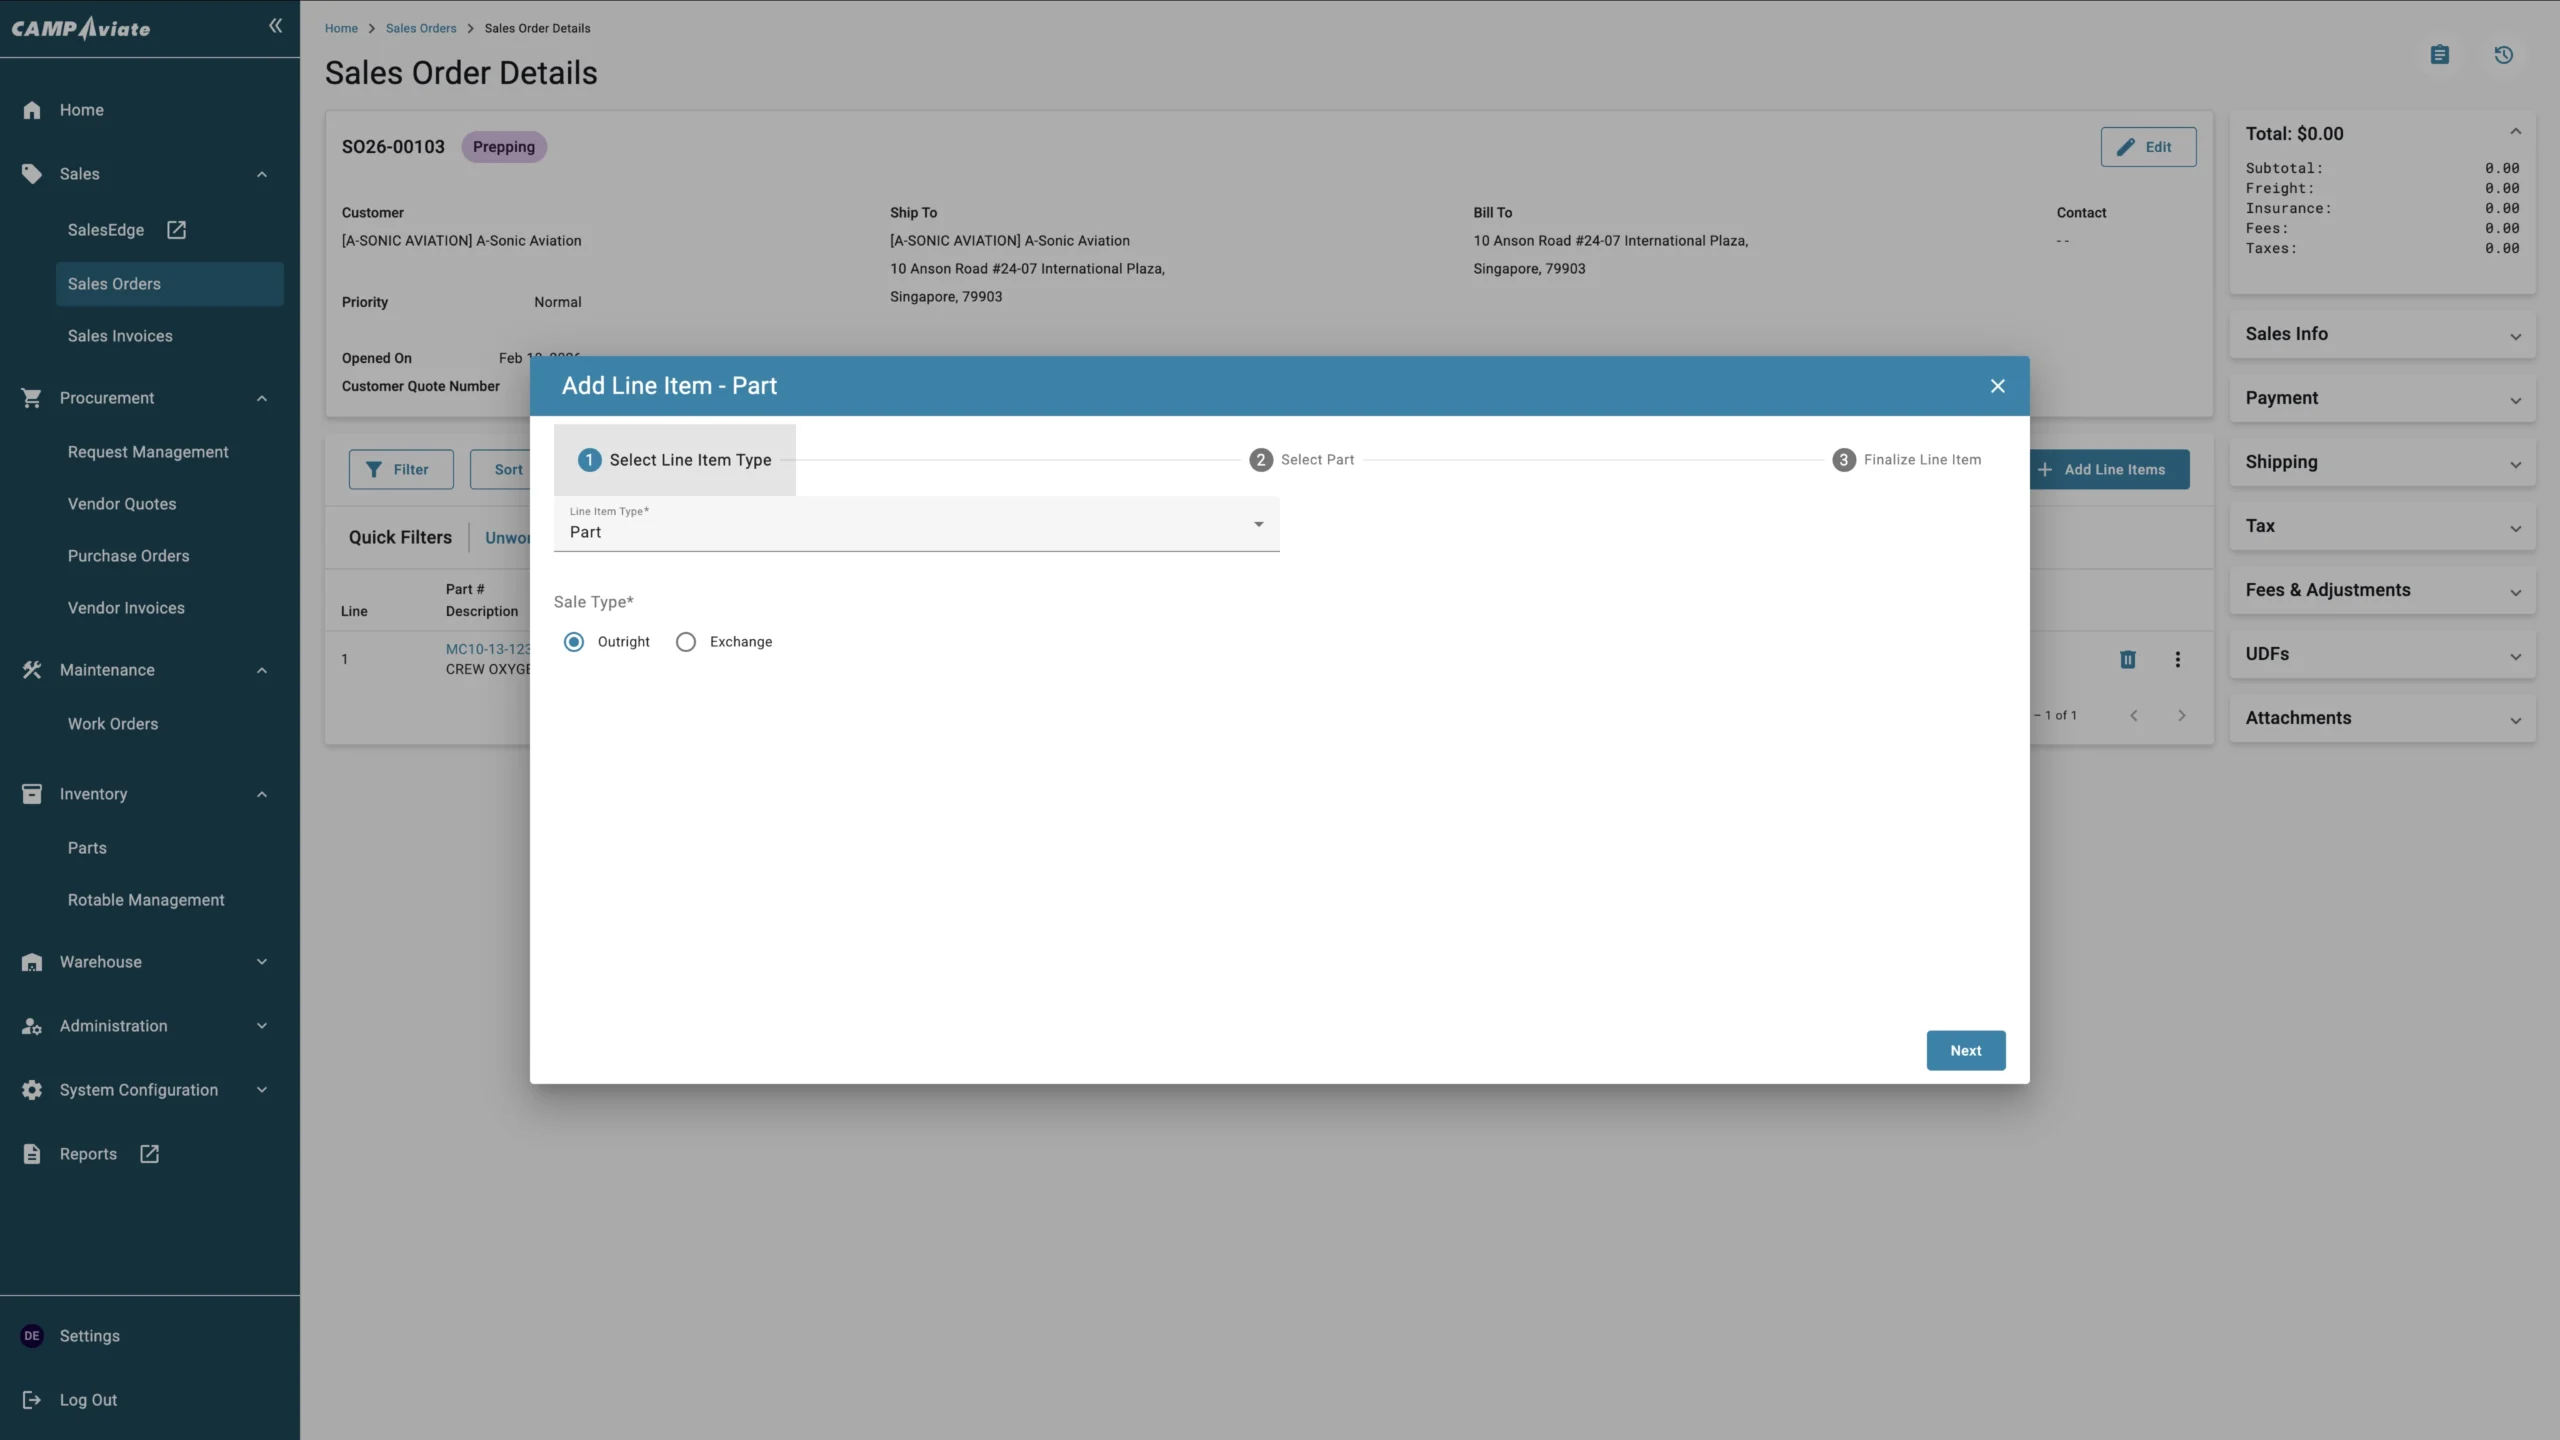Image resolution: width=2560 pixels, height=1440 pixels.
Task: Go to step 2 Select Part
Action: [x=1301, y=460]
